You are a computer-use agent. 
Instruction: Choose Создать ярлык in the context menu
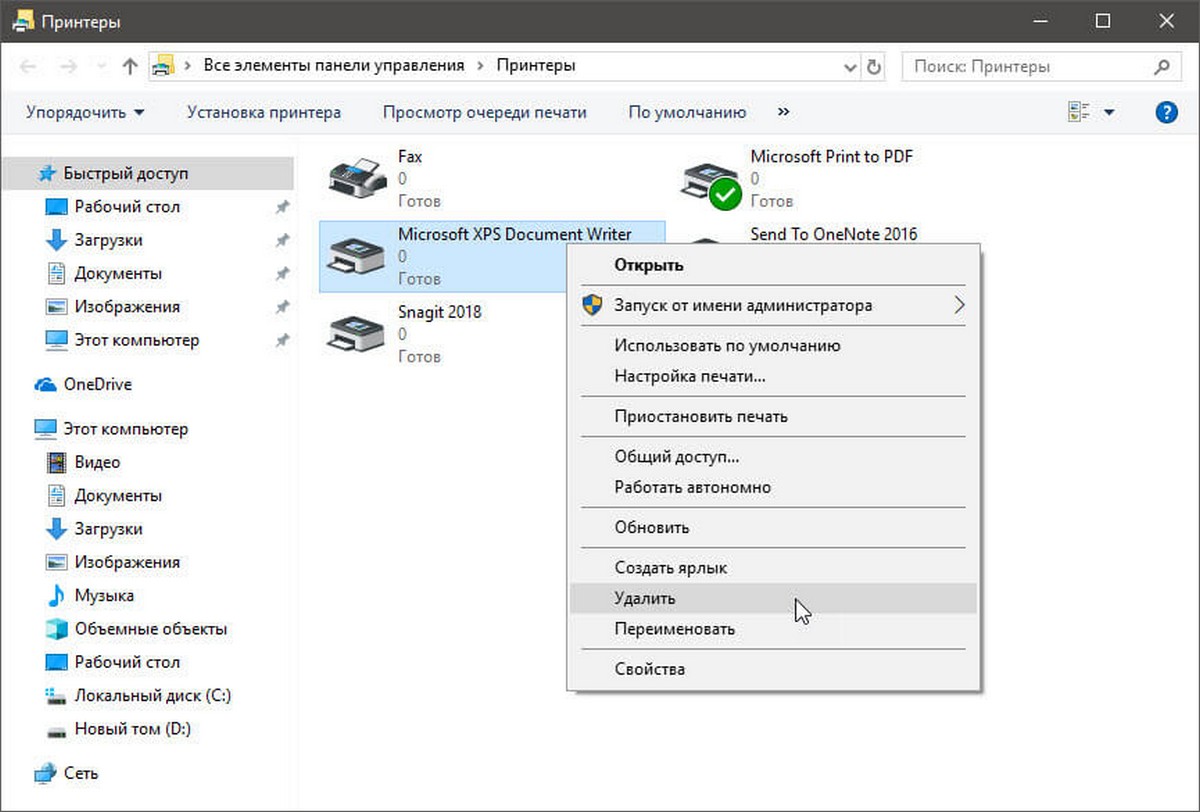coord(774,568)
